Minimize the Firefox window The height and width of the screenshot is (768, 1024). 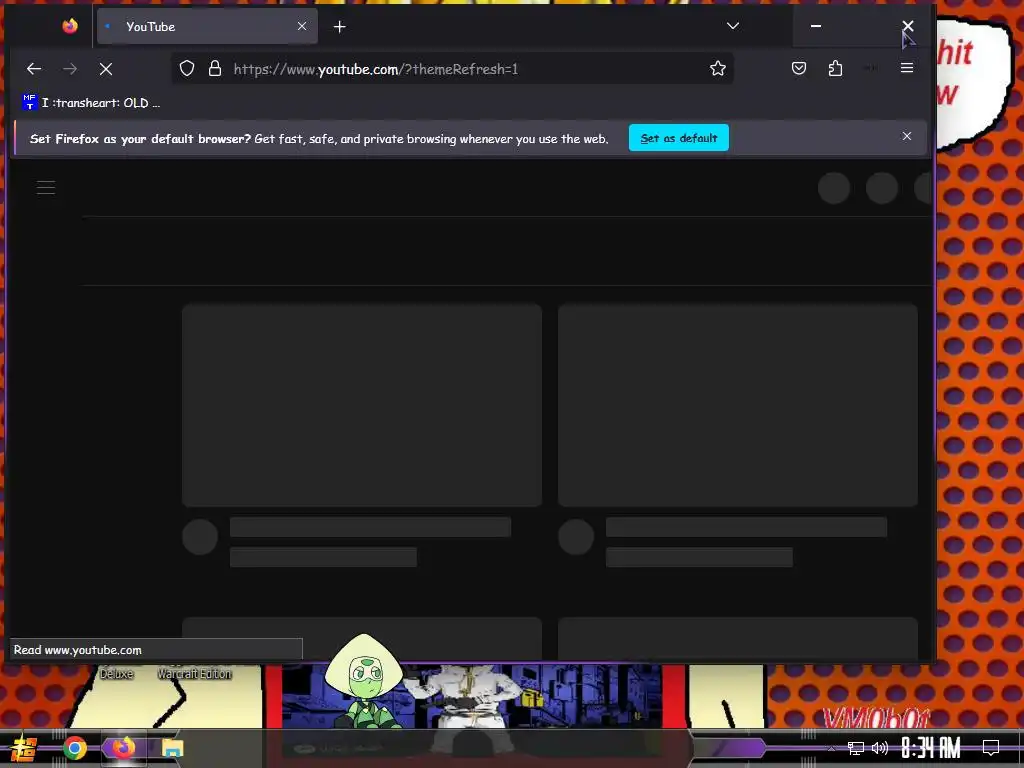pyautogui.click(x=816, y=26)
